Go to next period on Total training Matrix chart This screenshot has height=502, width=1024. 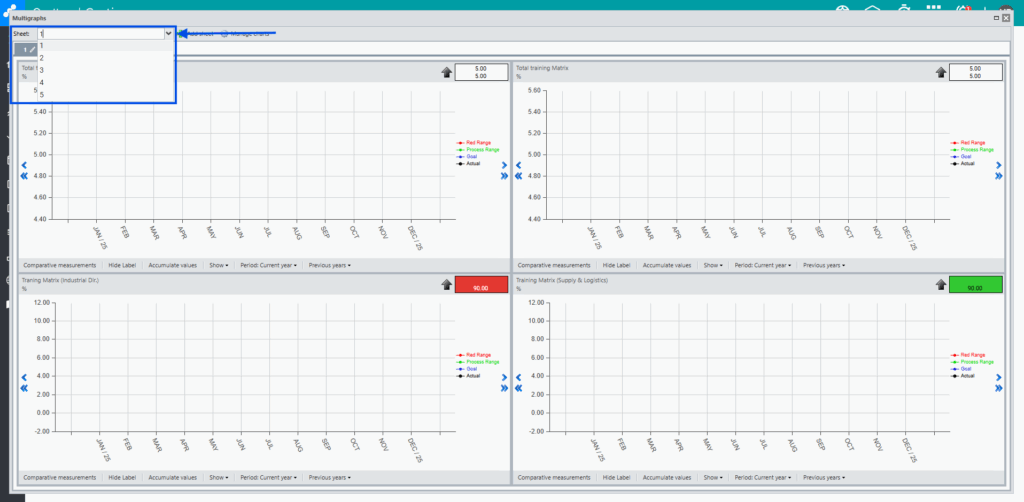[999, 165]
